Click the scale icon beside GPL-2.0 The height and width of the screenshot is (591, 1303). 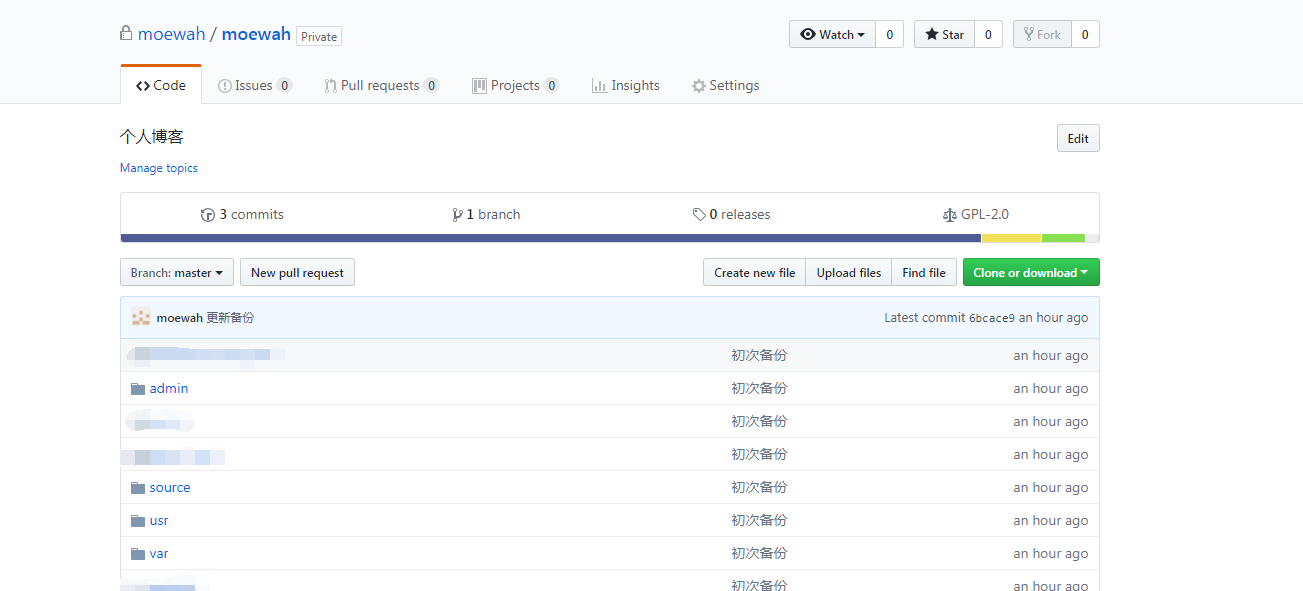tap(950, 214)
